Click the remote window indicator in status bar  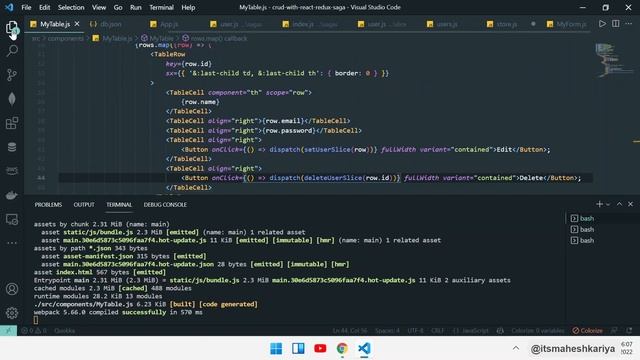point(8,331)
